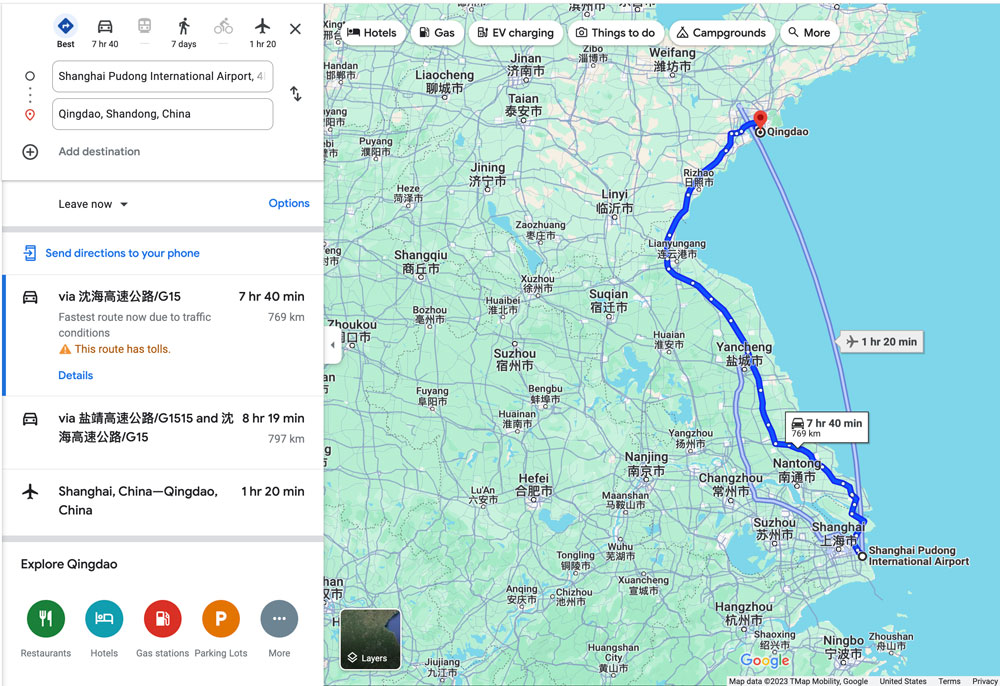Open Parking Lots in Explore Qingdao
The height and width of the screenshot is (686, 1000).
221,618
